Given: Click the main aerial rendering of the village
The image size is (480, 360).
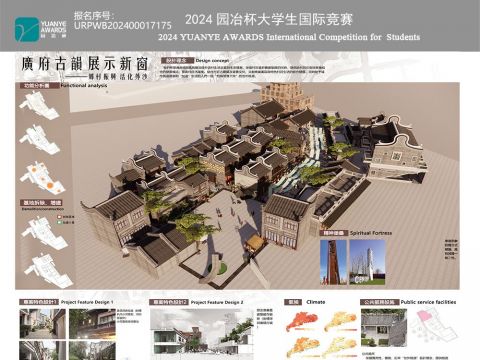Looking at the screenshot, I should point(237,186).
